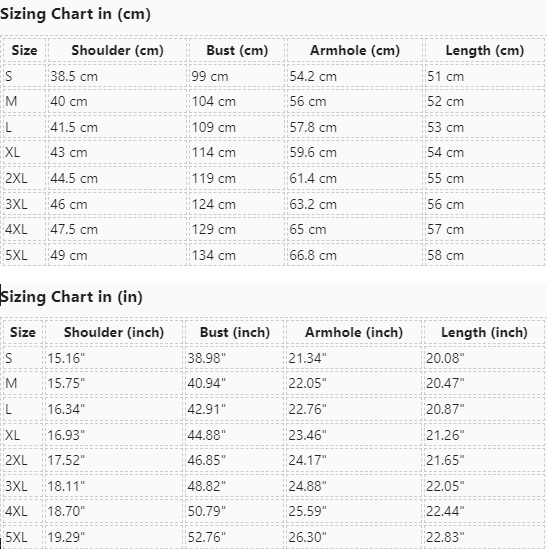This screenshot has height=549, width=547.
Task: Select the 2XL row in cm chart
Action: [x=274, y=178]
